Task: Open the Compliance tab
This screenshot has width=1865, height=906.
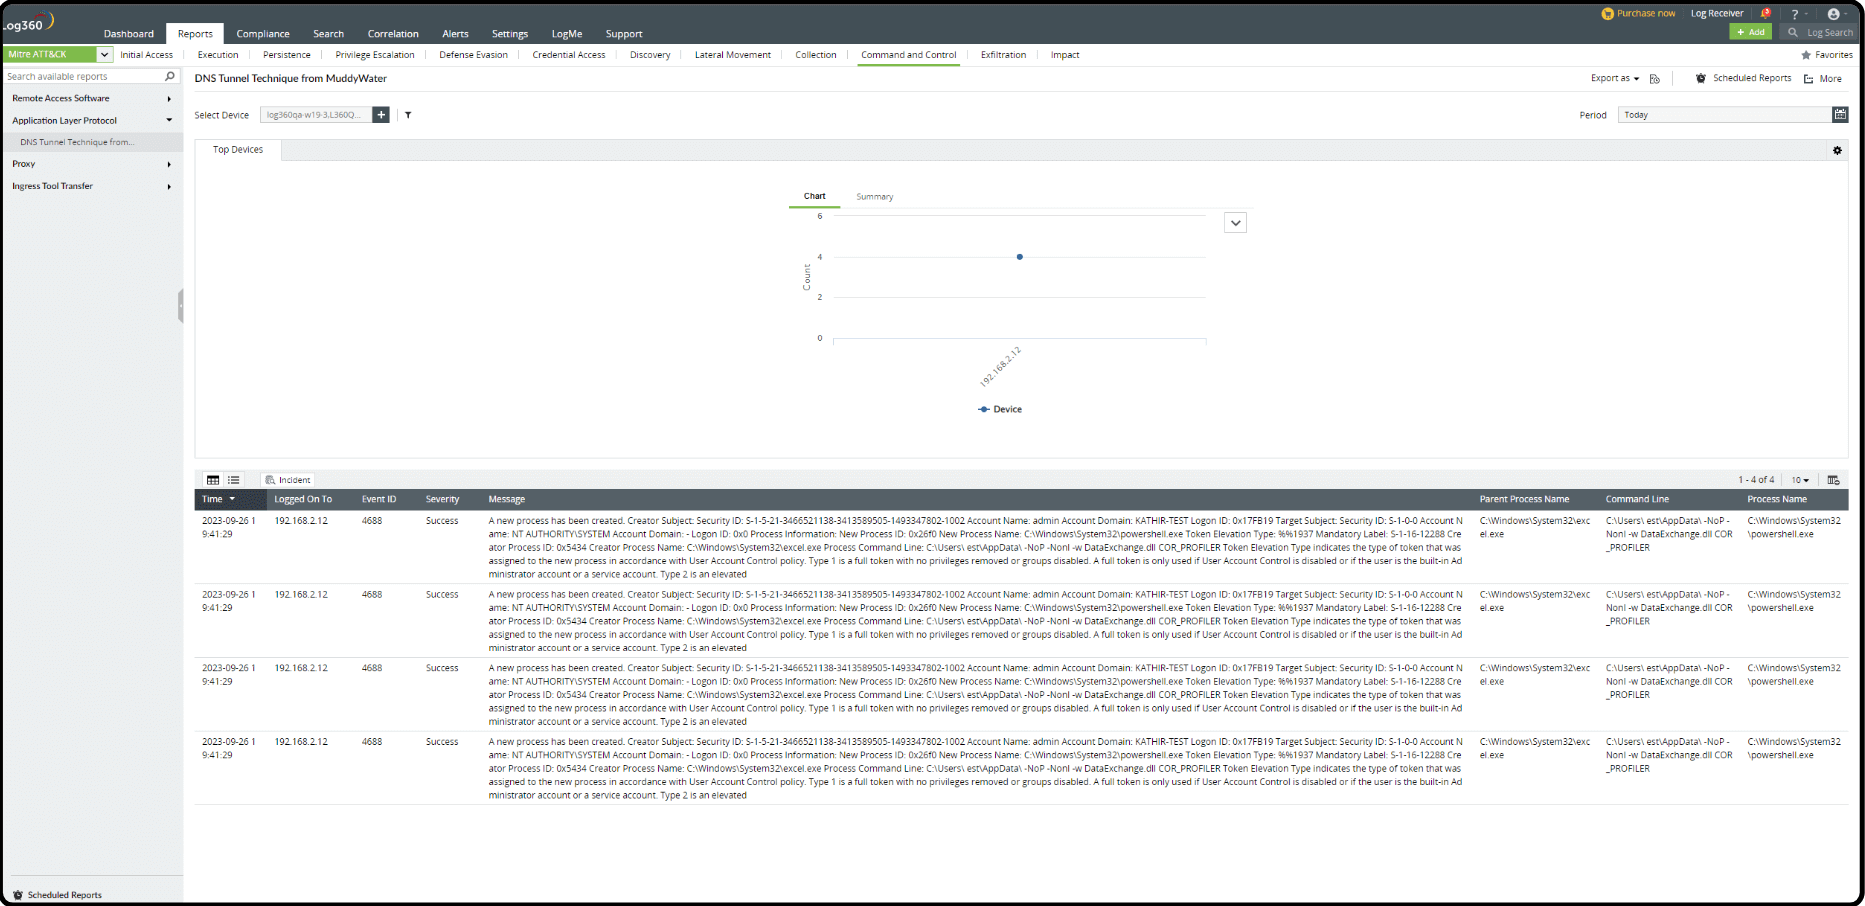Action: (x=263, y=34)
